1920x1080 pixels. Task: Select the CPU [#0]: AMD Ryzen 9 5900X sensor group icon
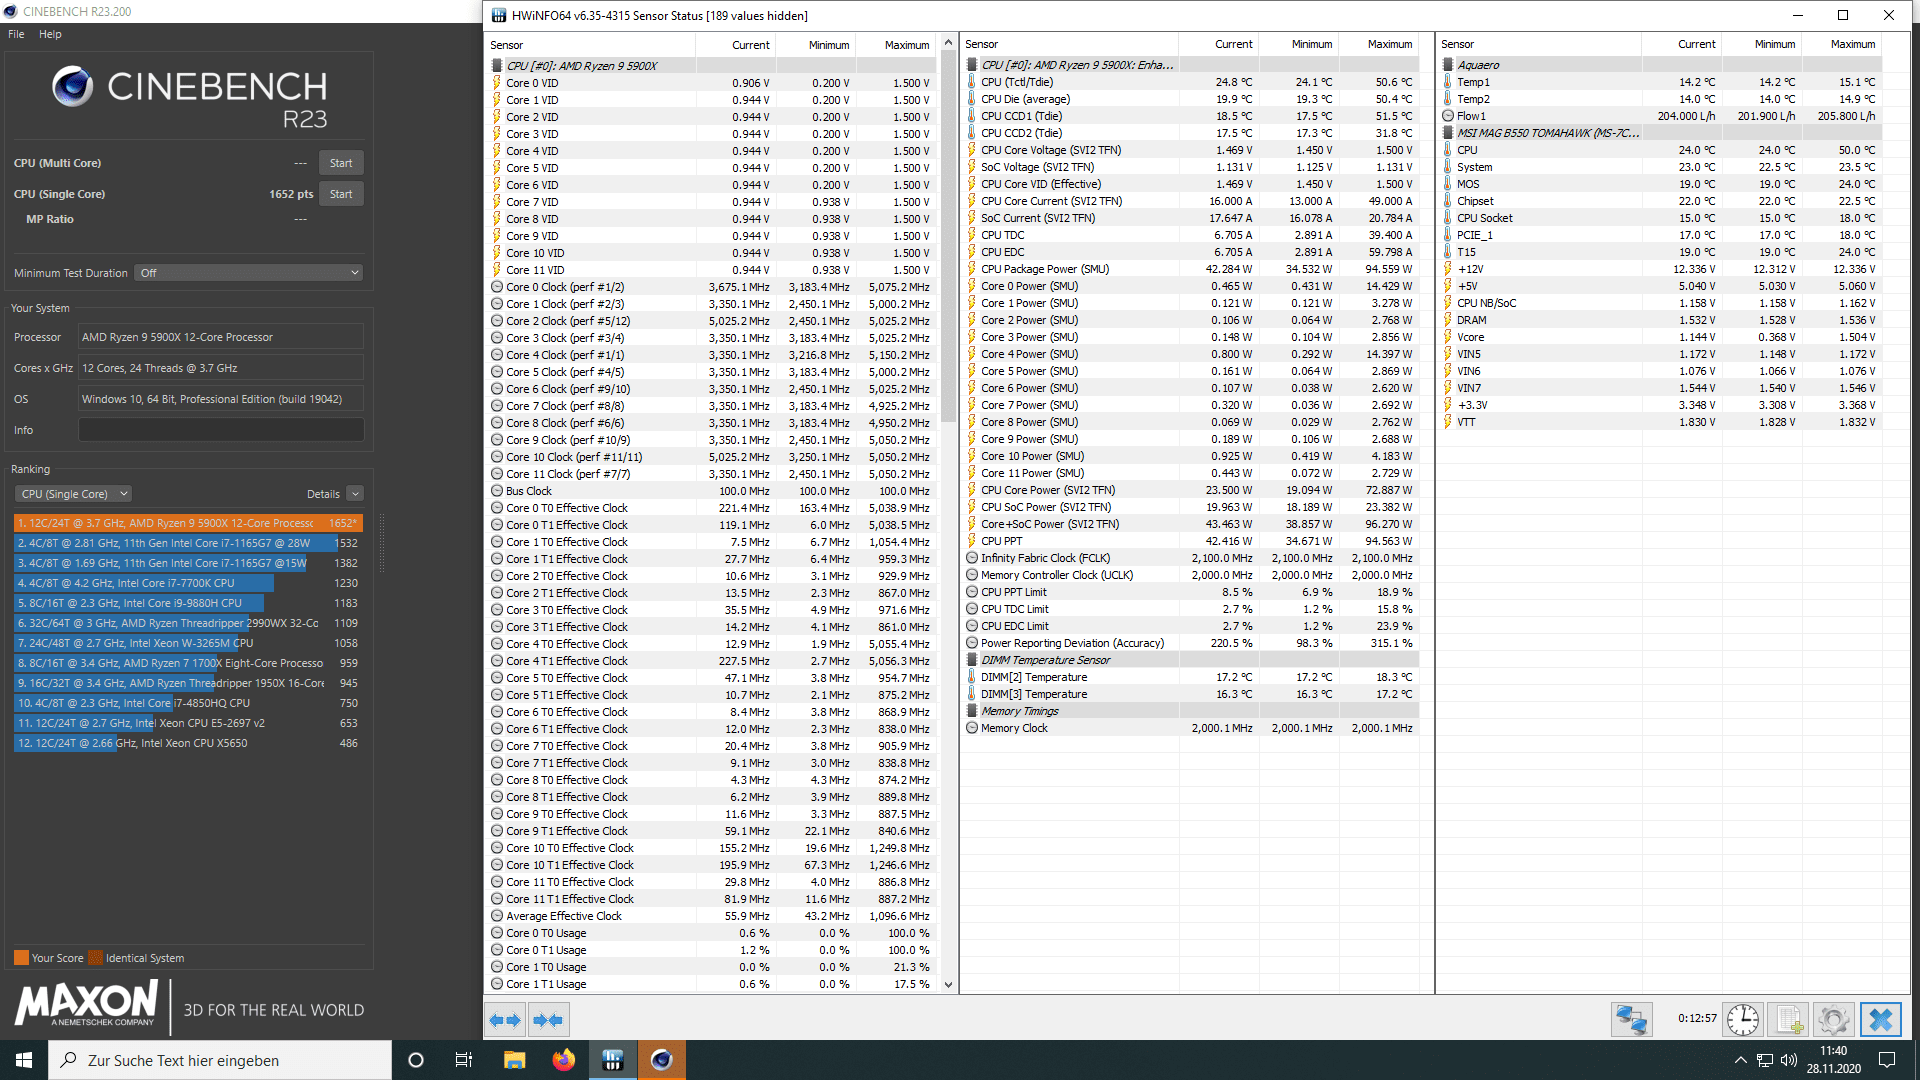tap(497, 66)
